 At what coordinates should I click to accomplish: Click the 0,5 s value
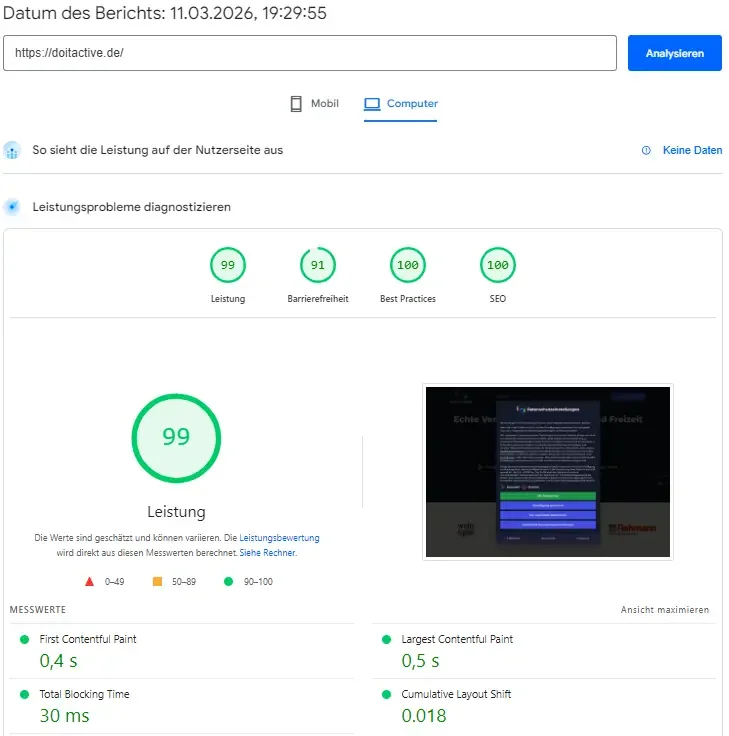[x=420, y=661]
